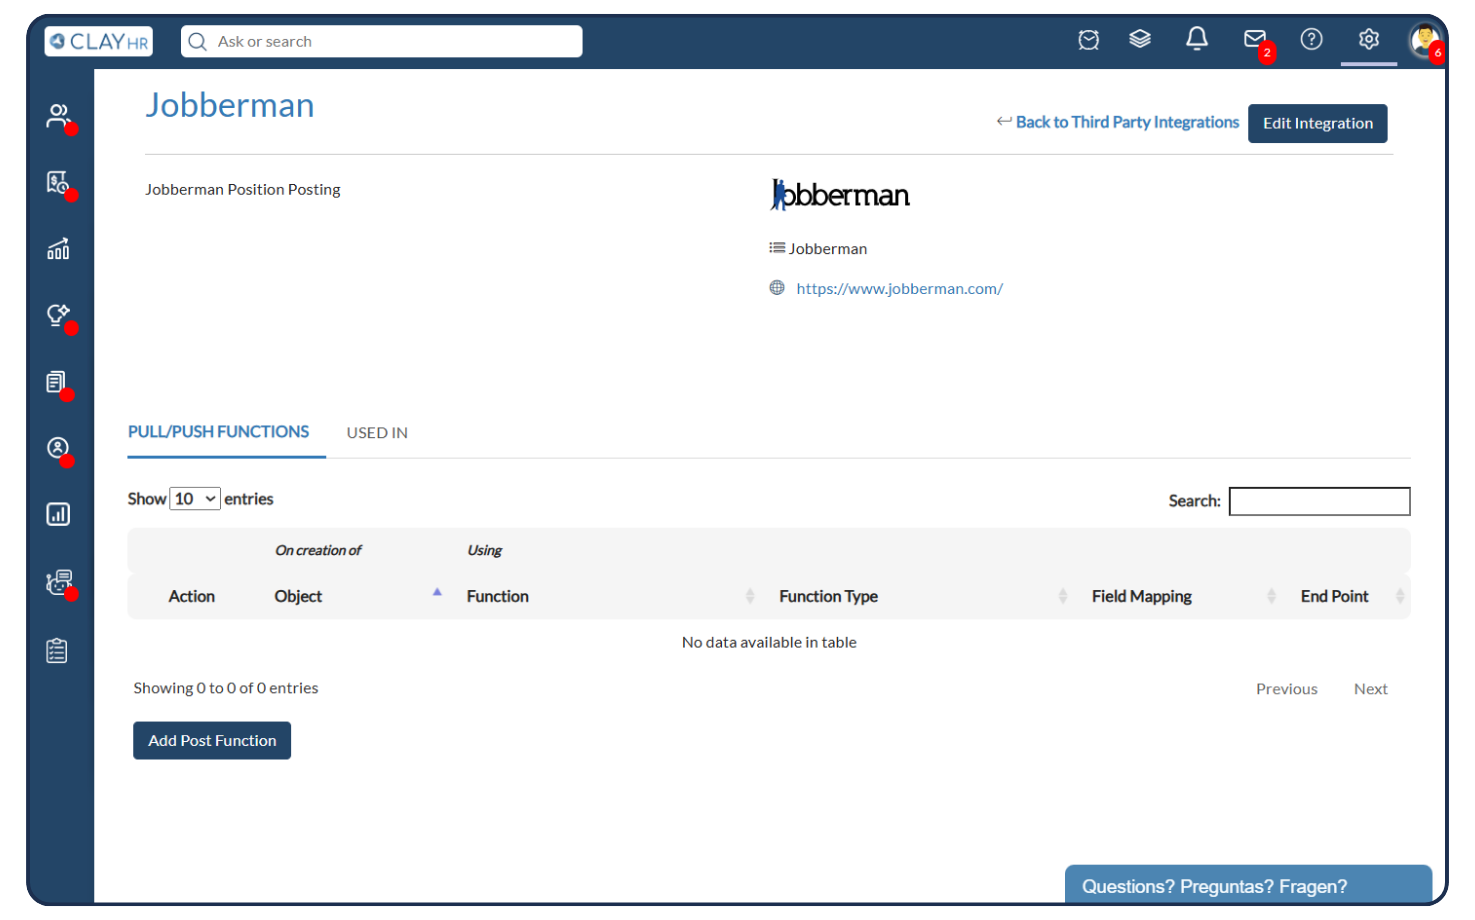Image resolution: width=1475 pixels, height=920 pixels.
Task: Click the Ask or search field
Action: click(x=382, y=41)
